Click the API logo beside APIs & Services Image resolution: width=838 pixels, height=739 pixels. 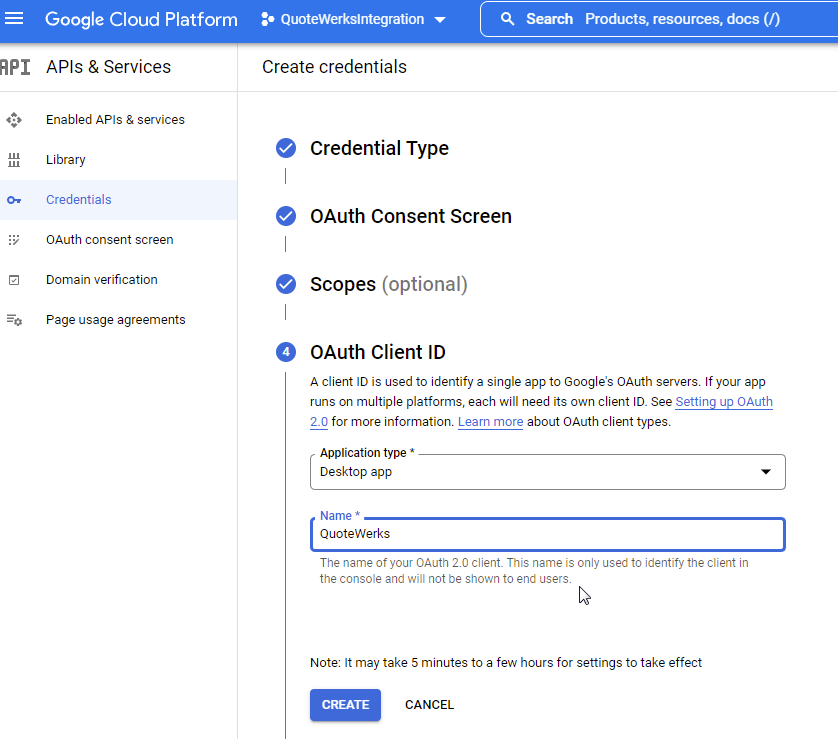pyautogui.click(x=15, y=67)
